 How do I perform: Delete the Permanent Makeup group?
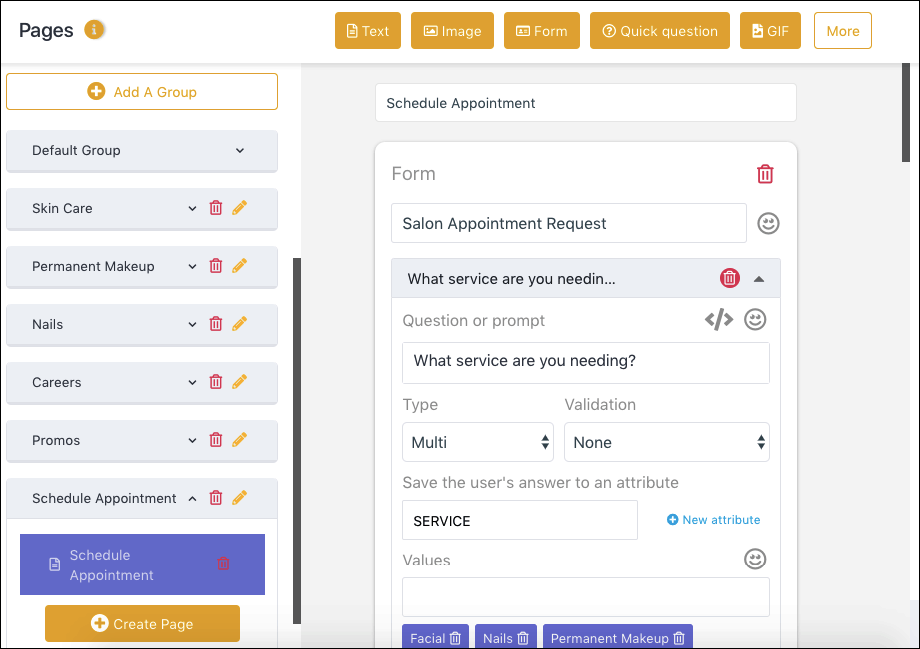coord(216,266)
